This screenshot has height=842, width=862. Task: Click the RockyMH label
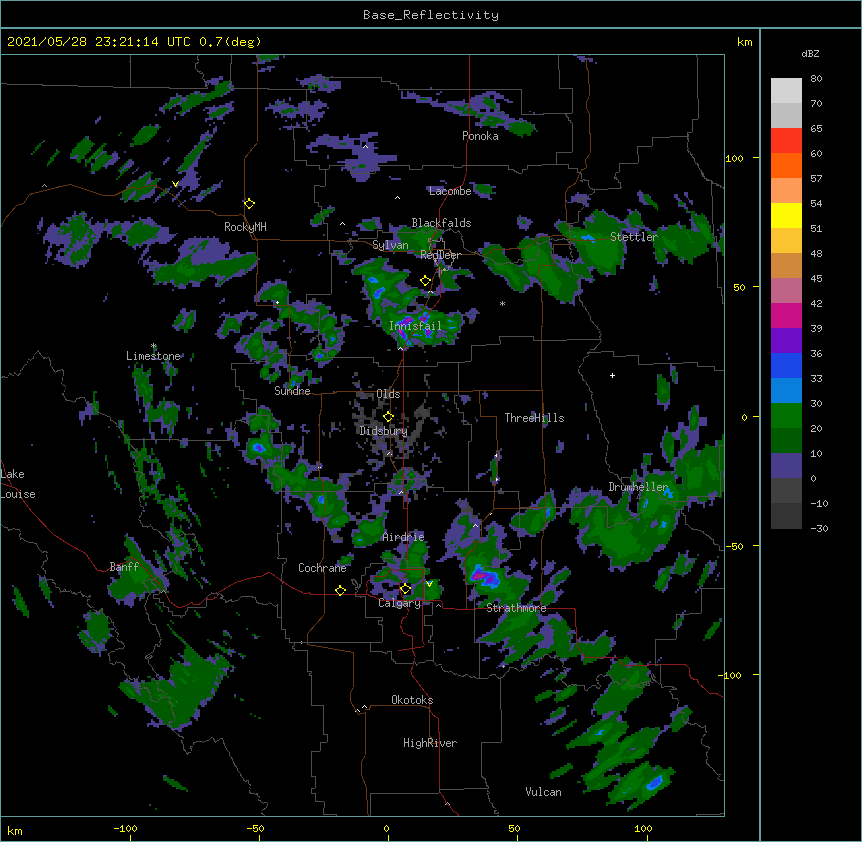pos(245,227)
